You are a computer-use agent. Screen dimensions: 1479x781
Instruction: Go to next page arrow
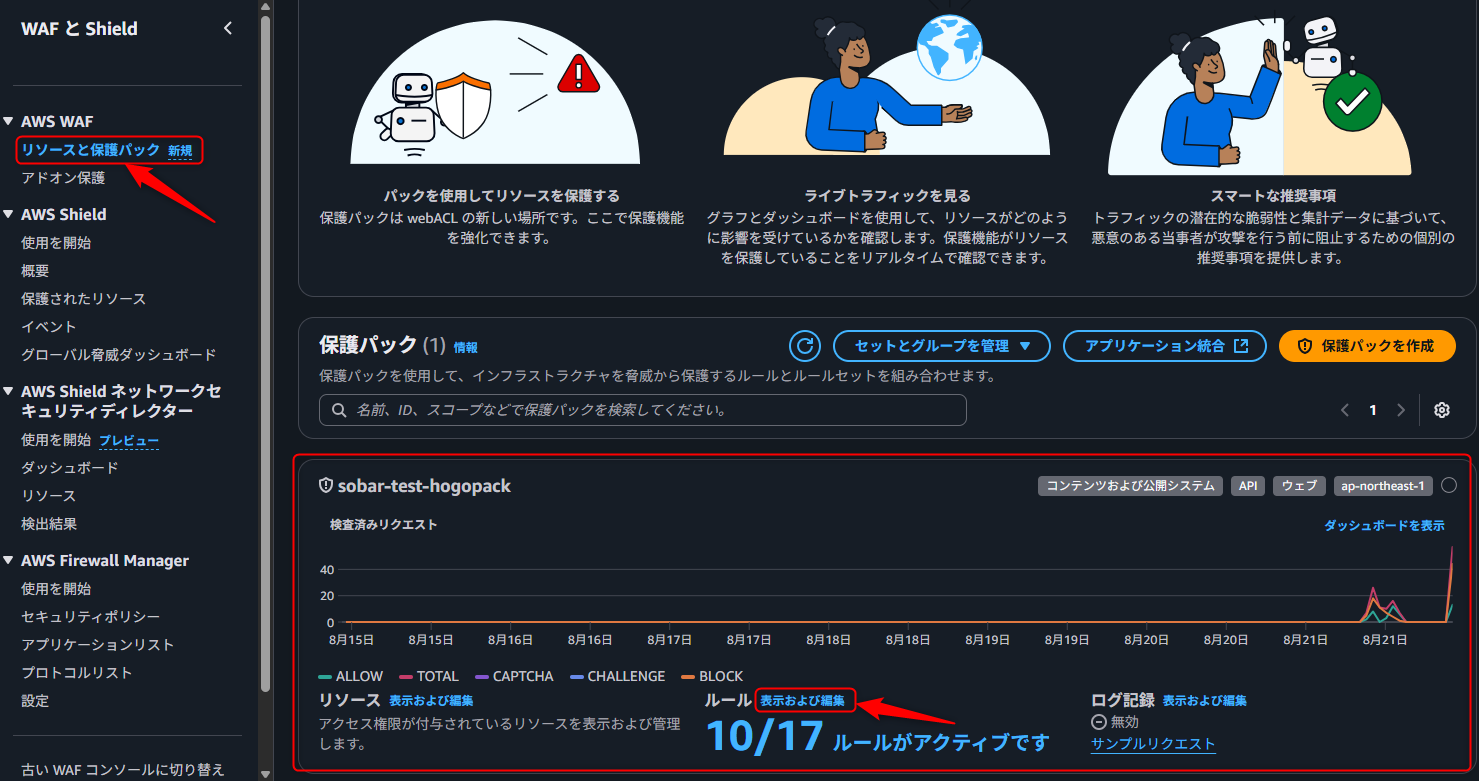pos(1401,410)
